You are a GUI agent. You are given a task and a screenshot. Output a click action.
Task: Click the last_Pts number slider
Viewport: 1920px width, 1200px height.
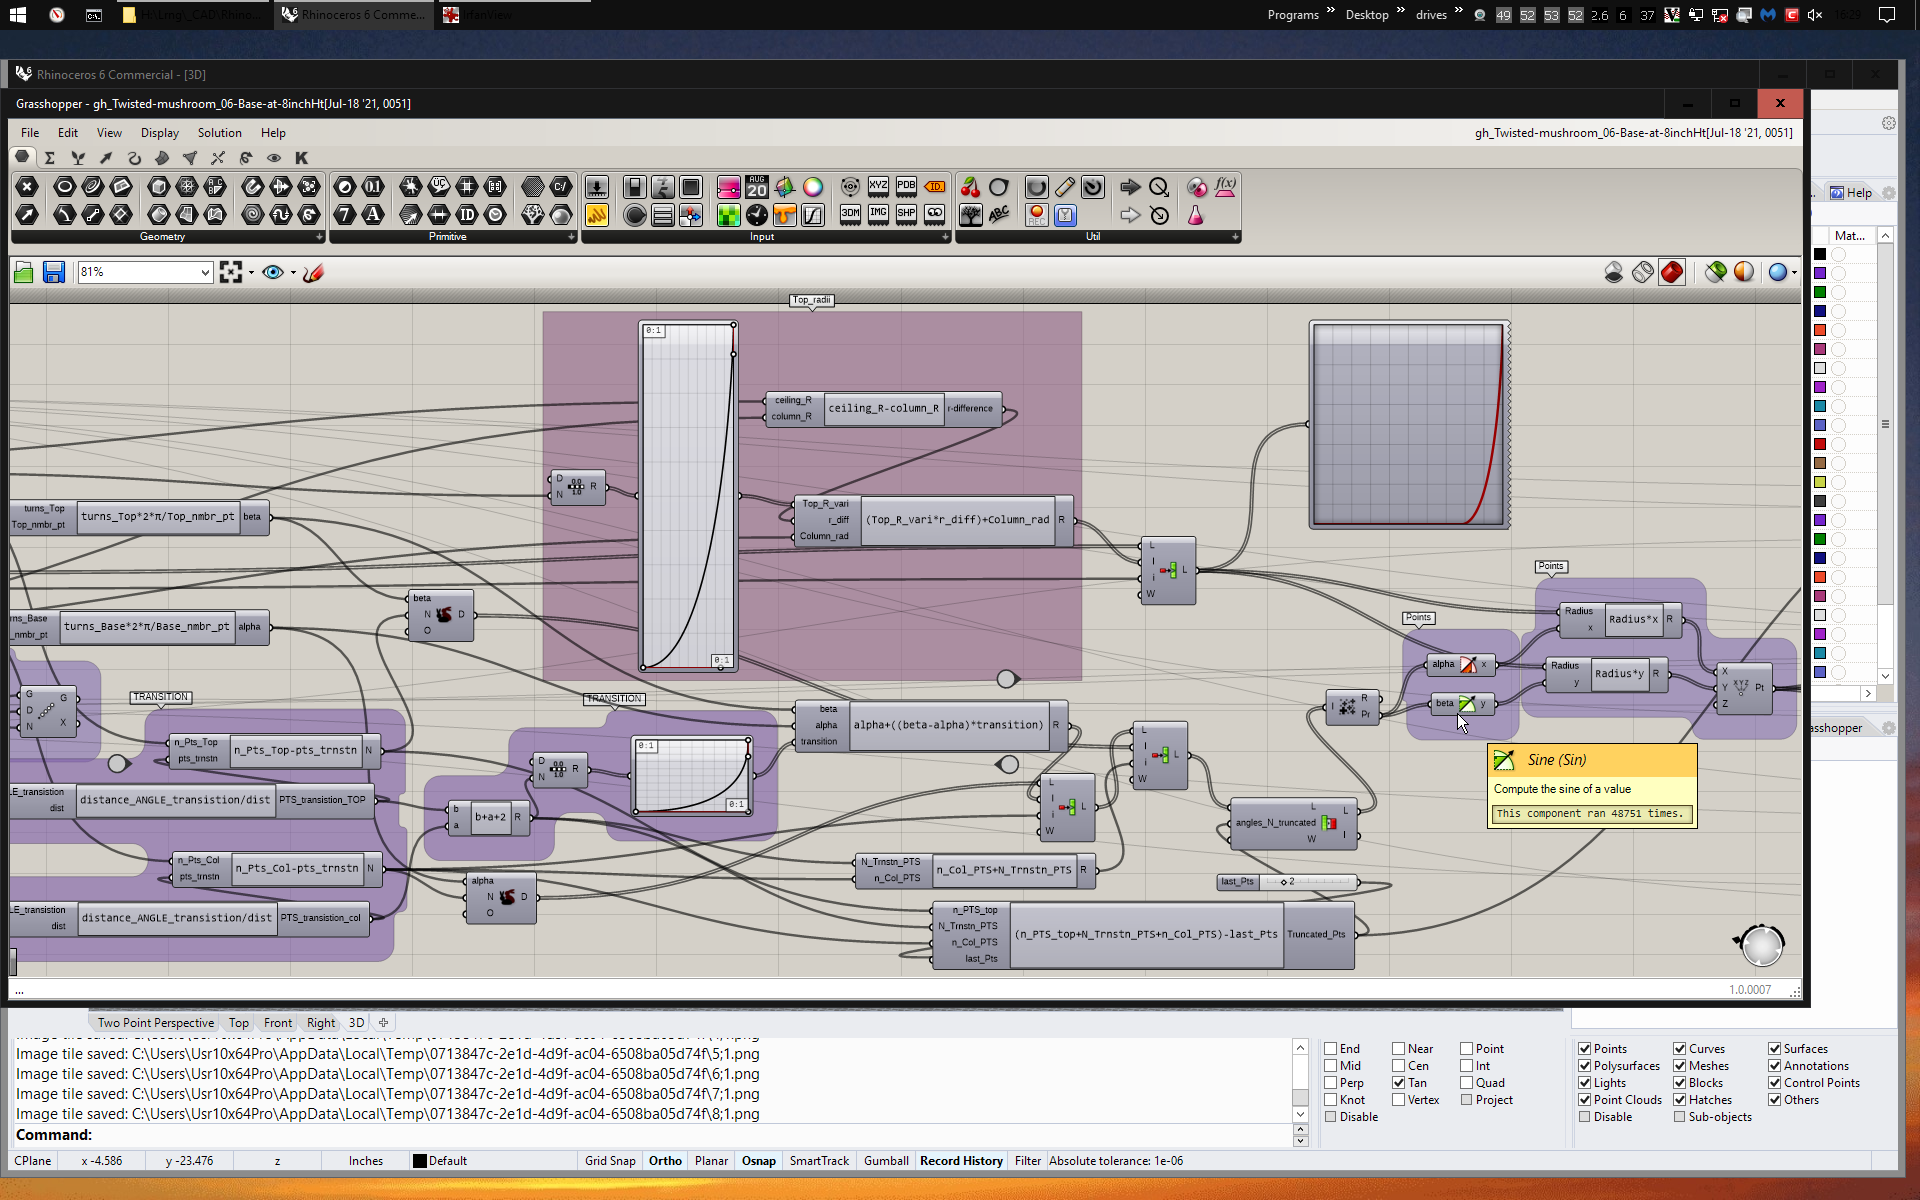[x=1287, y=882]
